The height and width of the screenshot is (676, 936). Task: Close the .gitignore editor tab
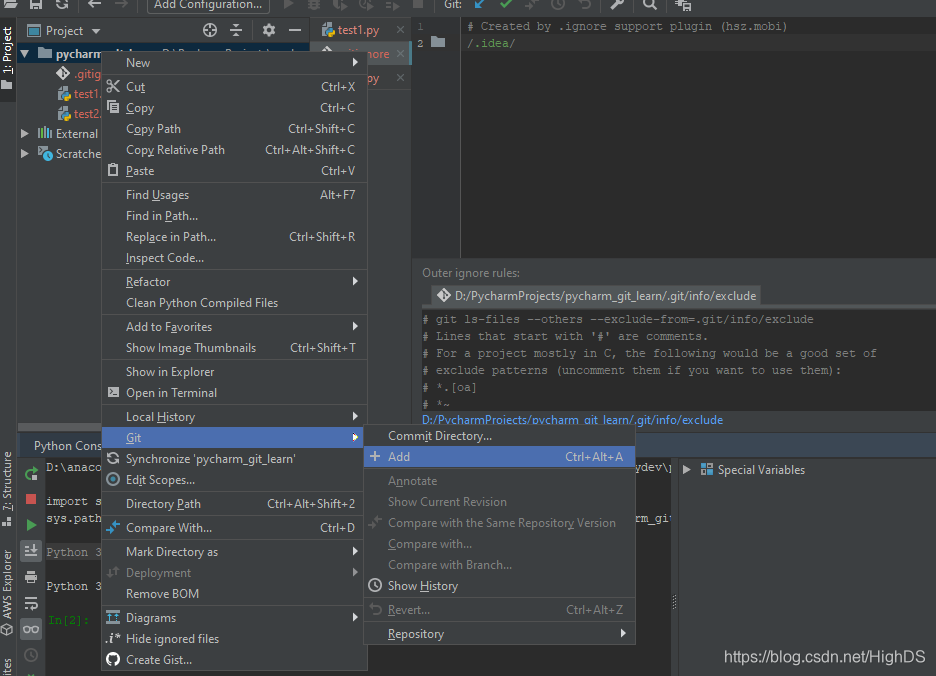pos(400,53)
